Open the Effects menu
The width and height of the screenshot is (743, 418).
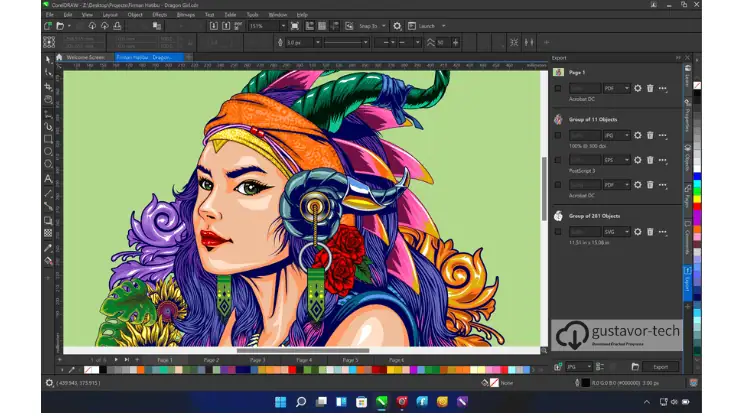(159, 15)
